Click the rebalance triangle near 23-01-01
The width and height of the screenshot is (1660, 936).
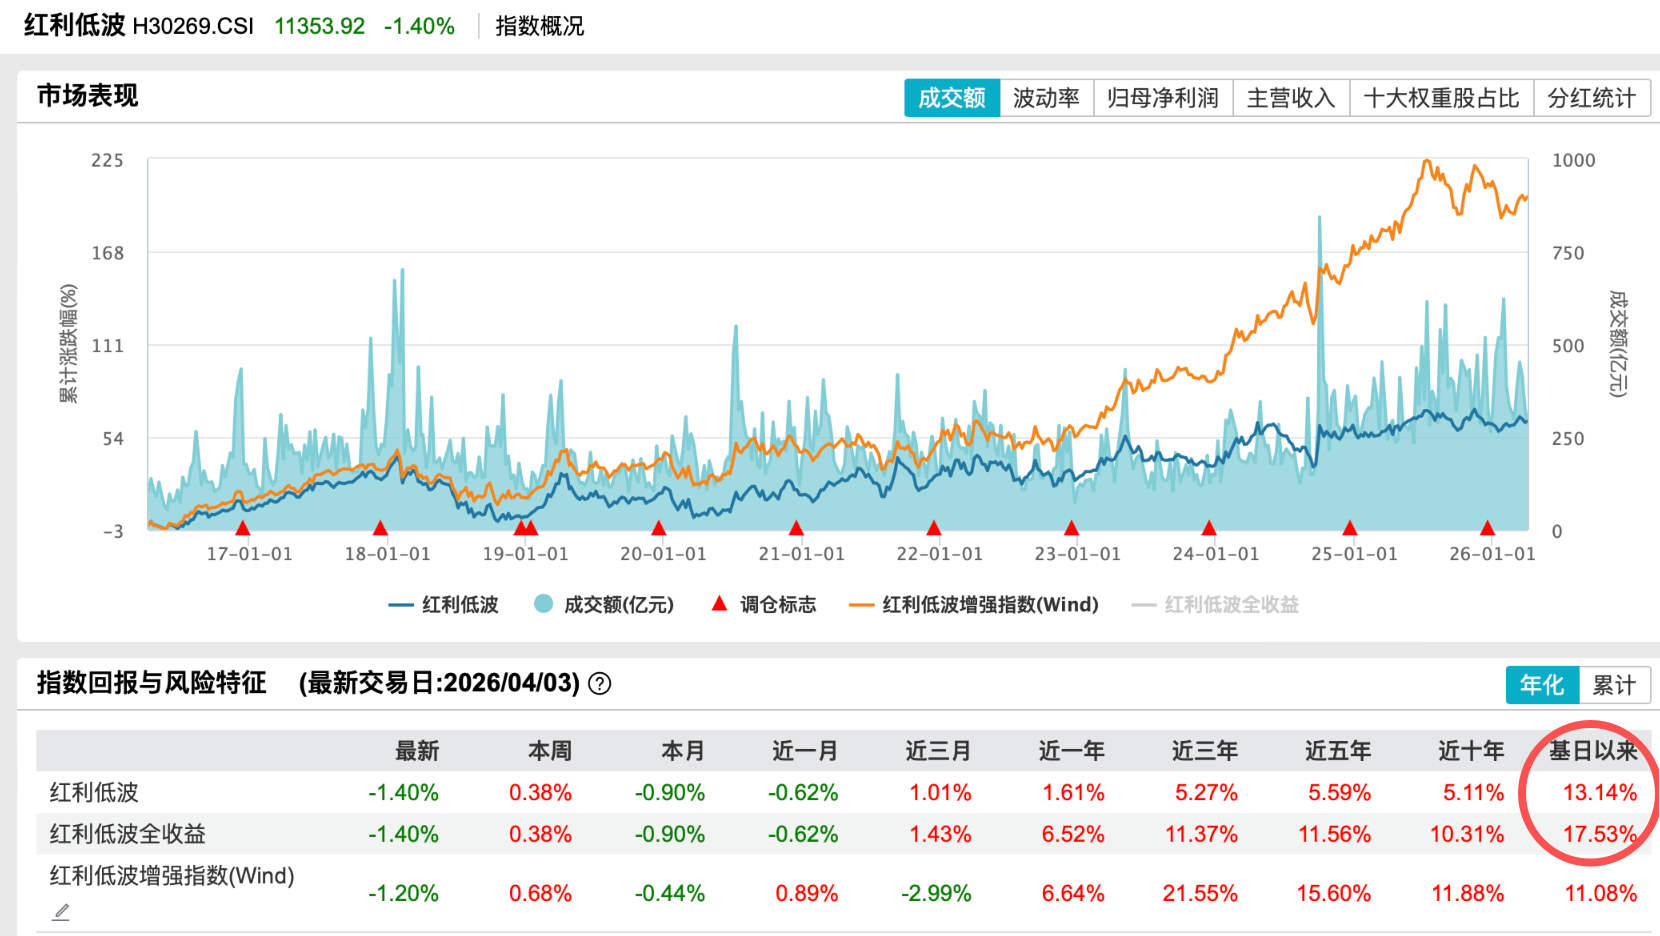tap(1071, 528)
